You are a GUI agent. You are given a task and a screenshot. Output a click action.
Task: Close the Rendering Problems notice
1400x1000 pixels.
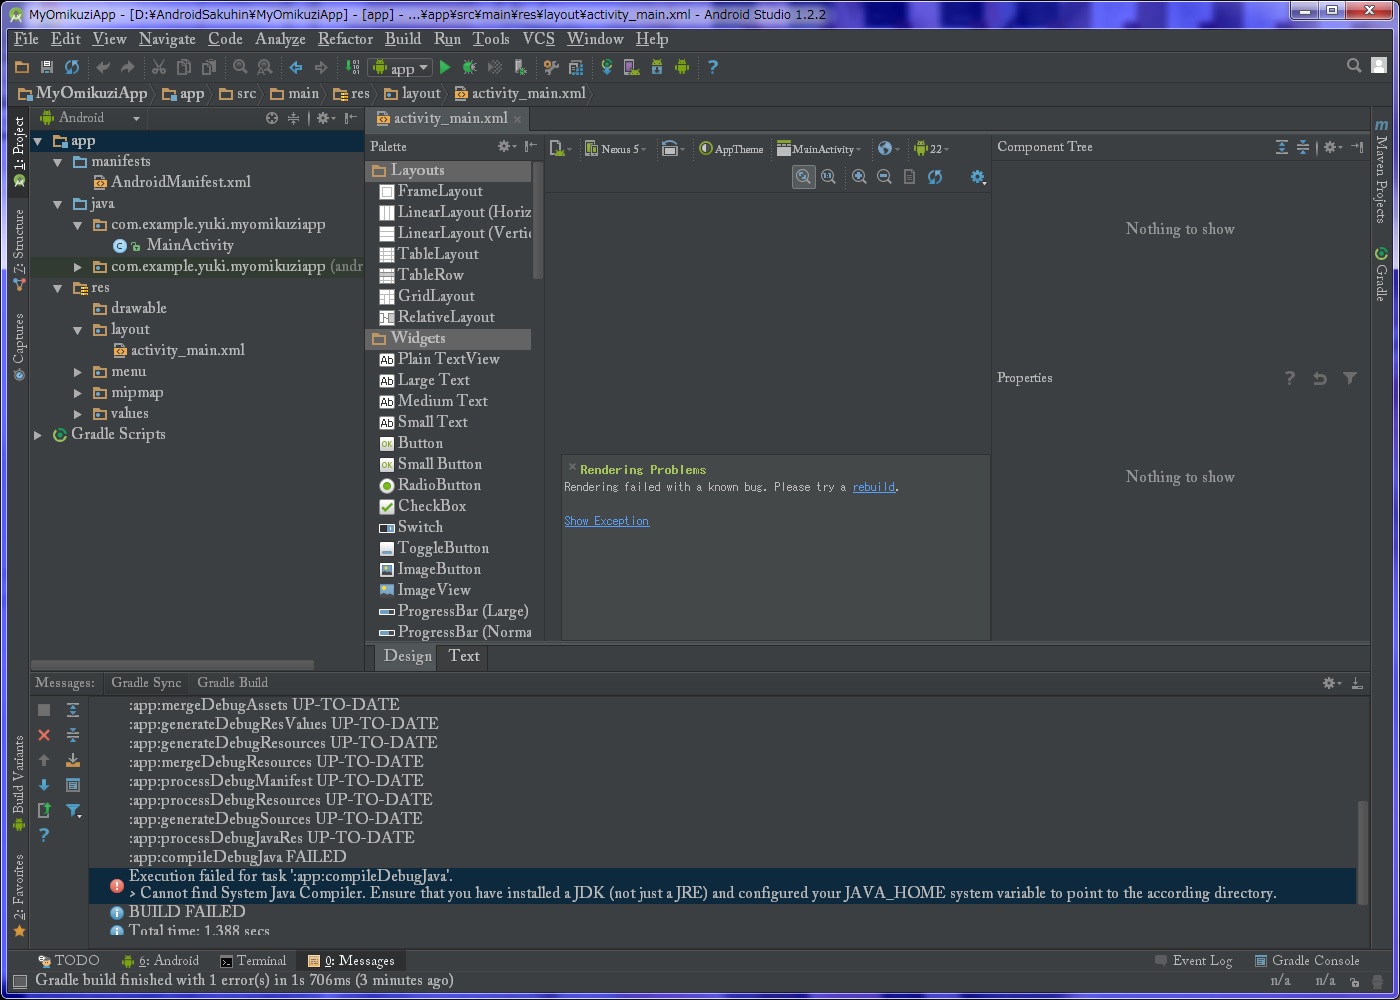click(x=572, y=467)
